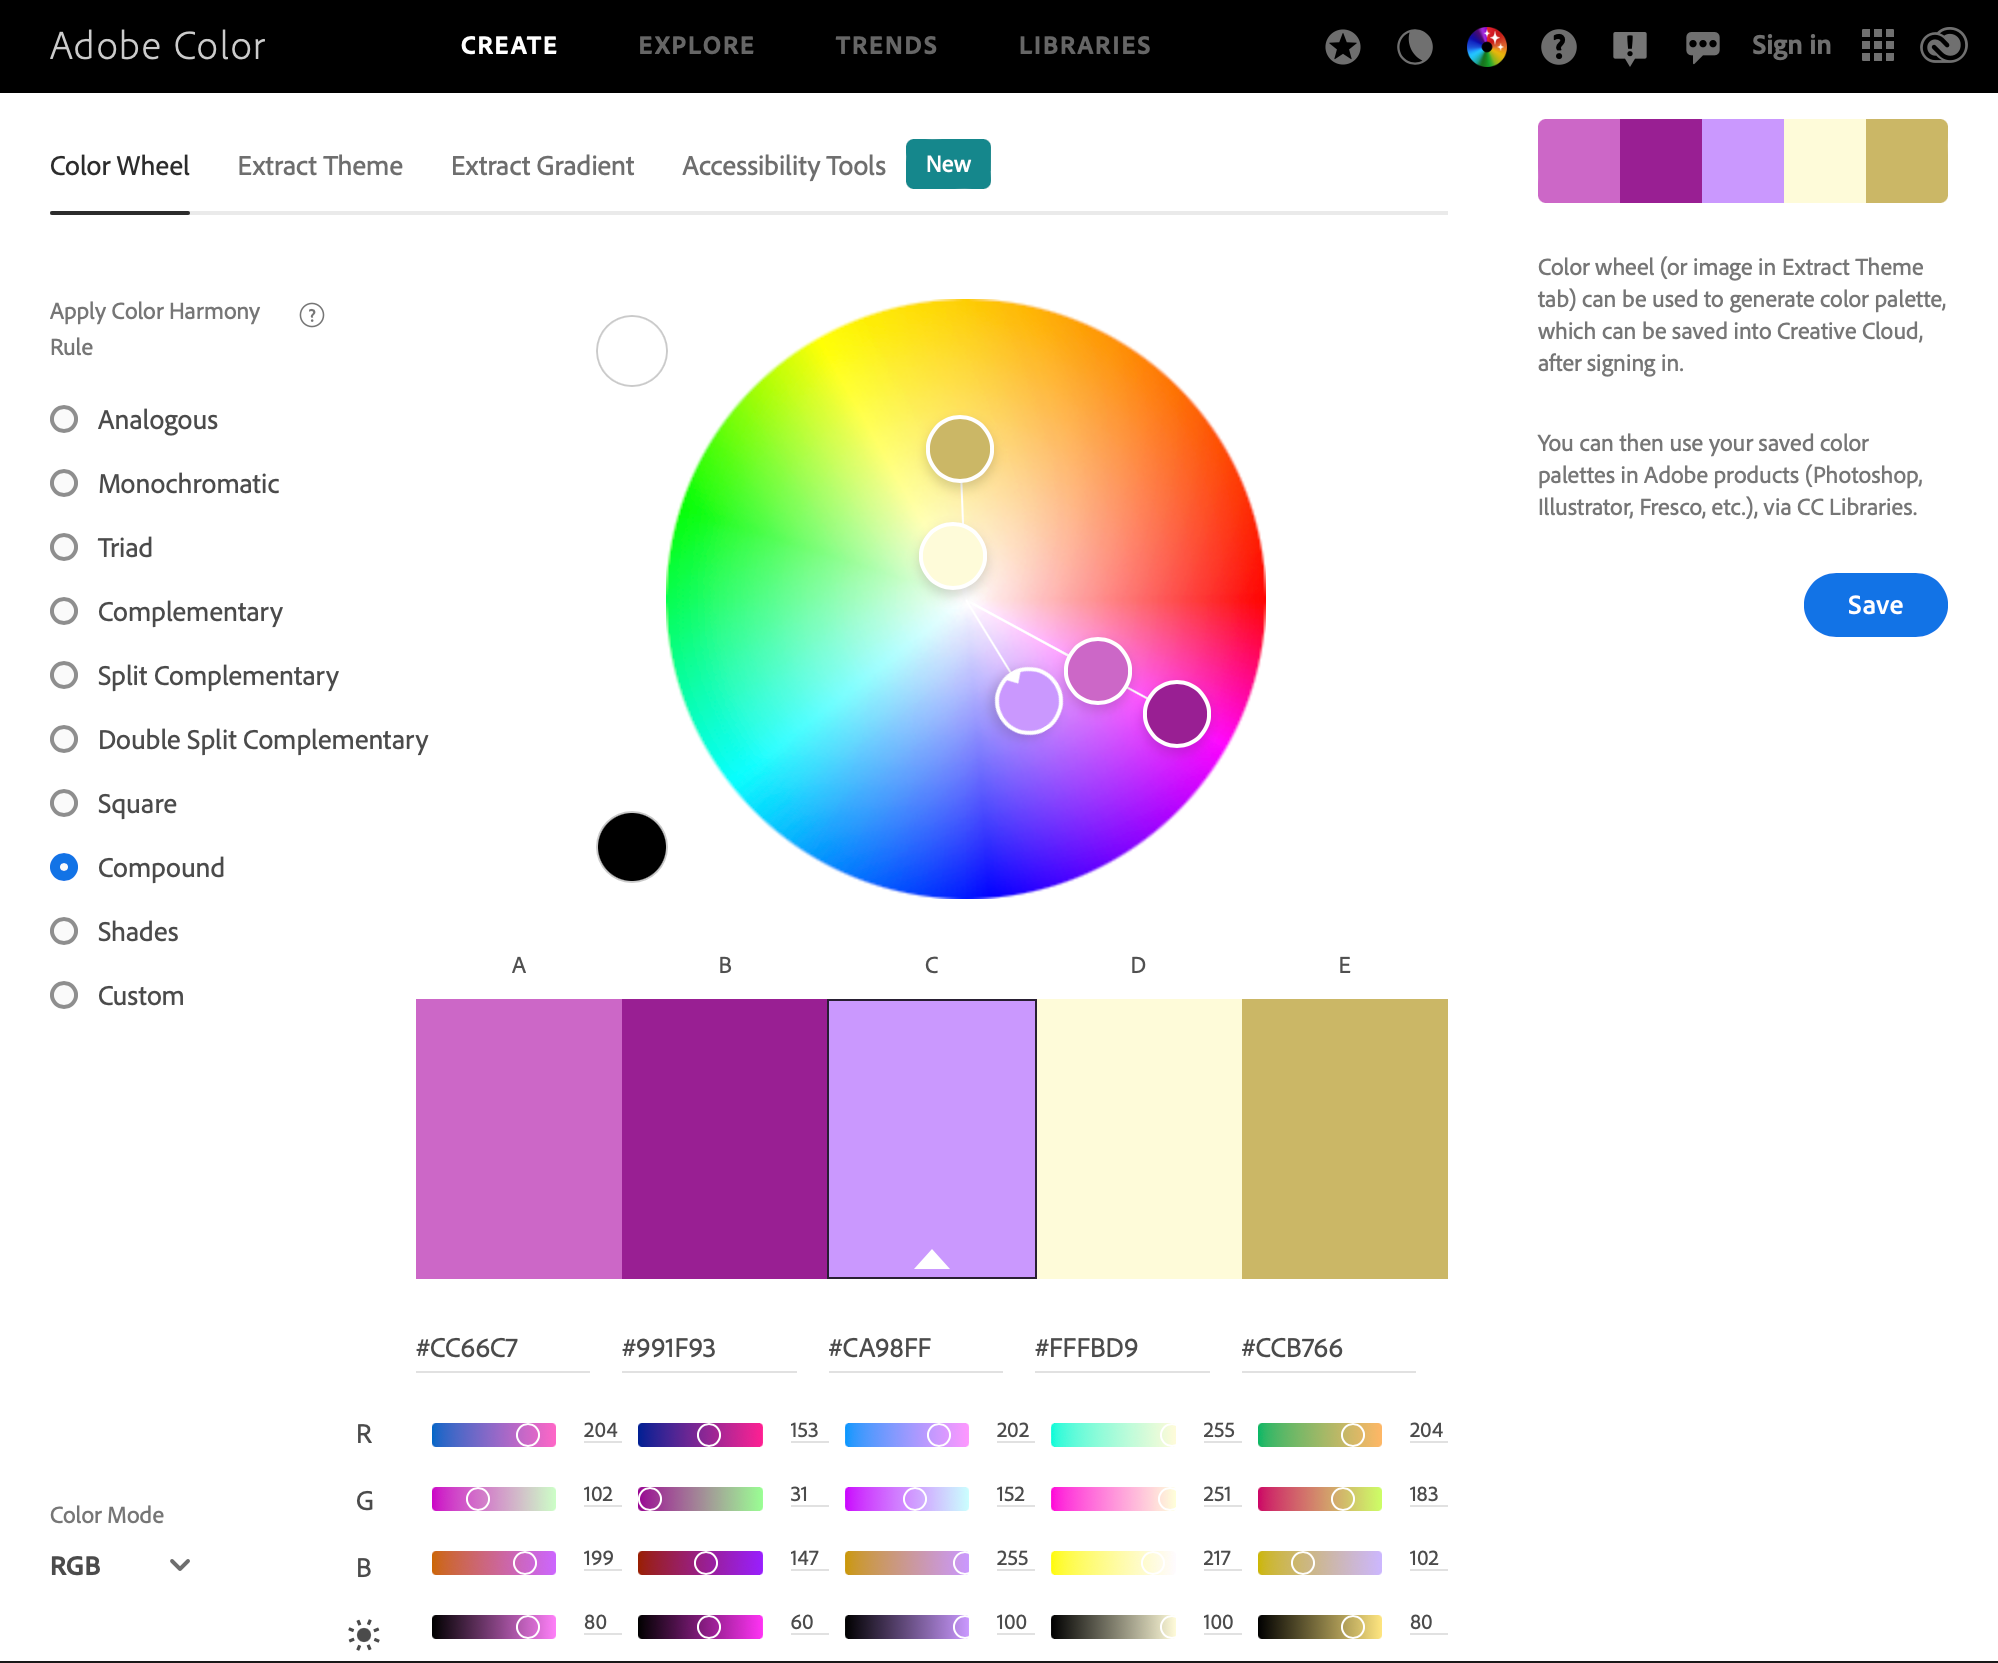Open the apps grid icon
Viewport: 1998px width, 1663px height.
[x=1877, y=45]
